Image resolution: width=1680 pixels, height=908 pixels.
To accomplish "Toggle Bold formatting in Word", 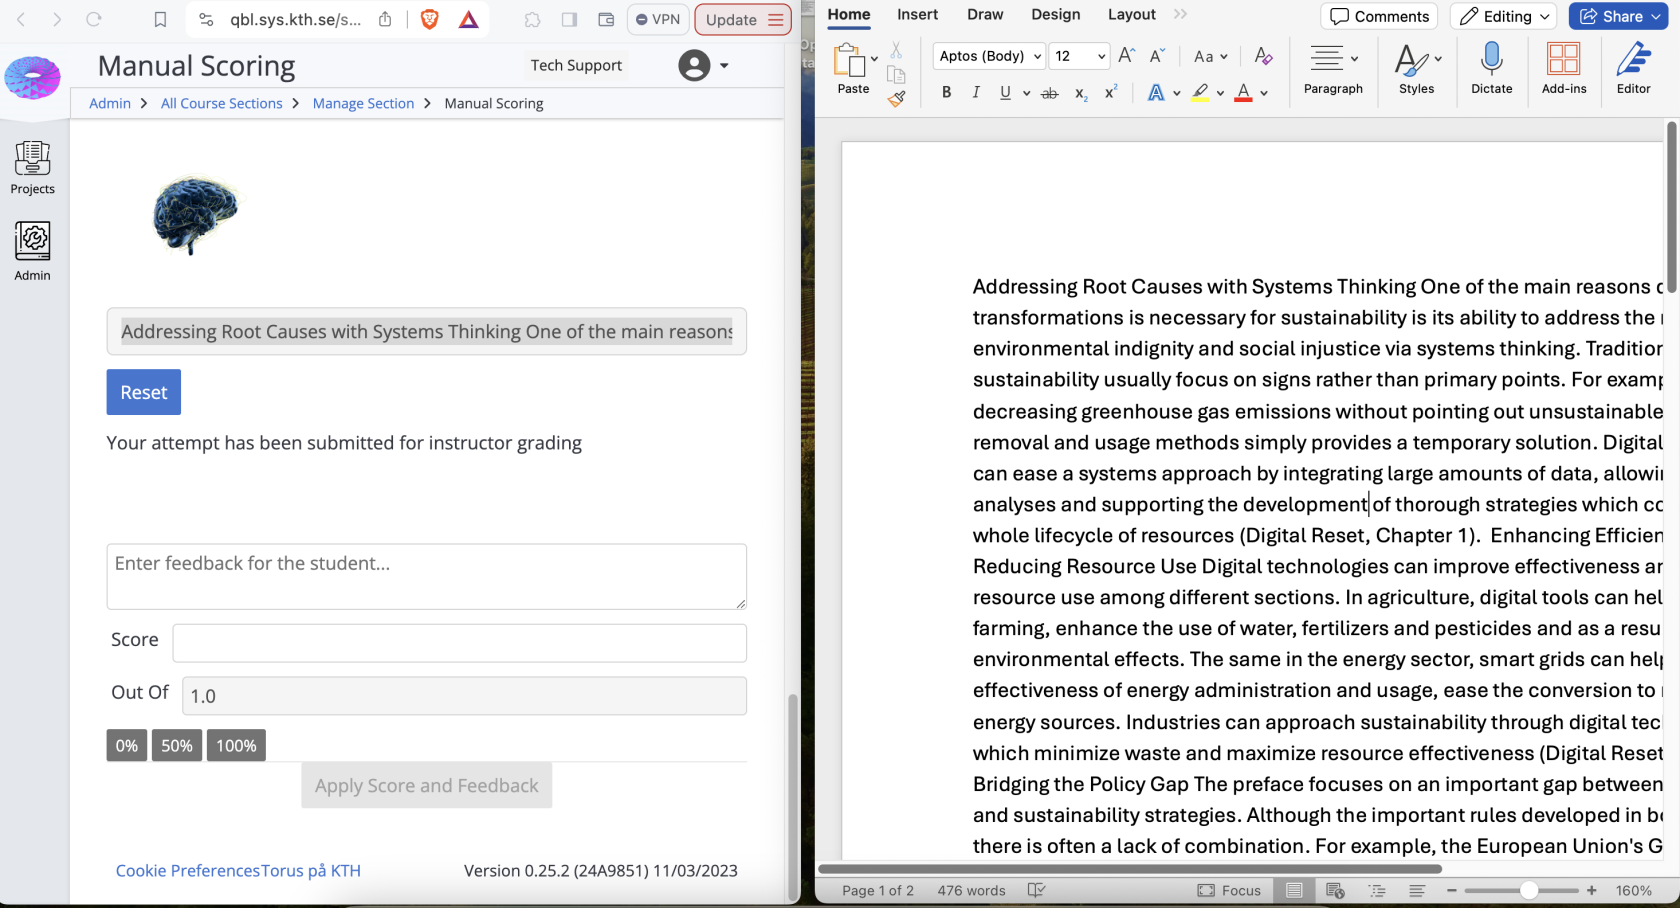I will point(946,92).
